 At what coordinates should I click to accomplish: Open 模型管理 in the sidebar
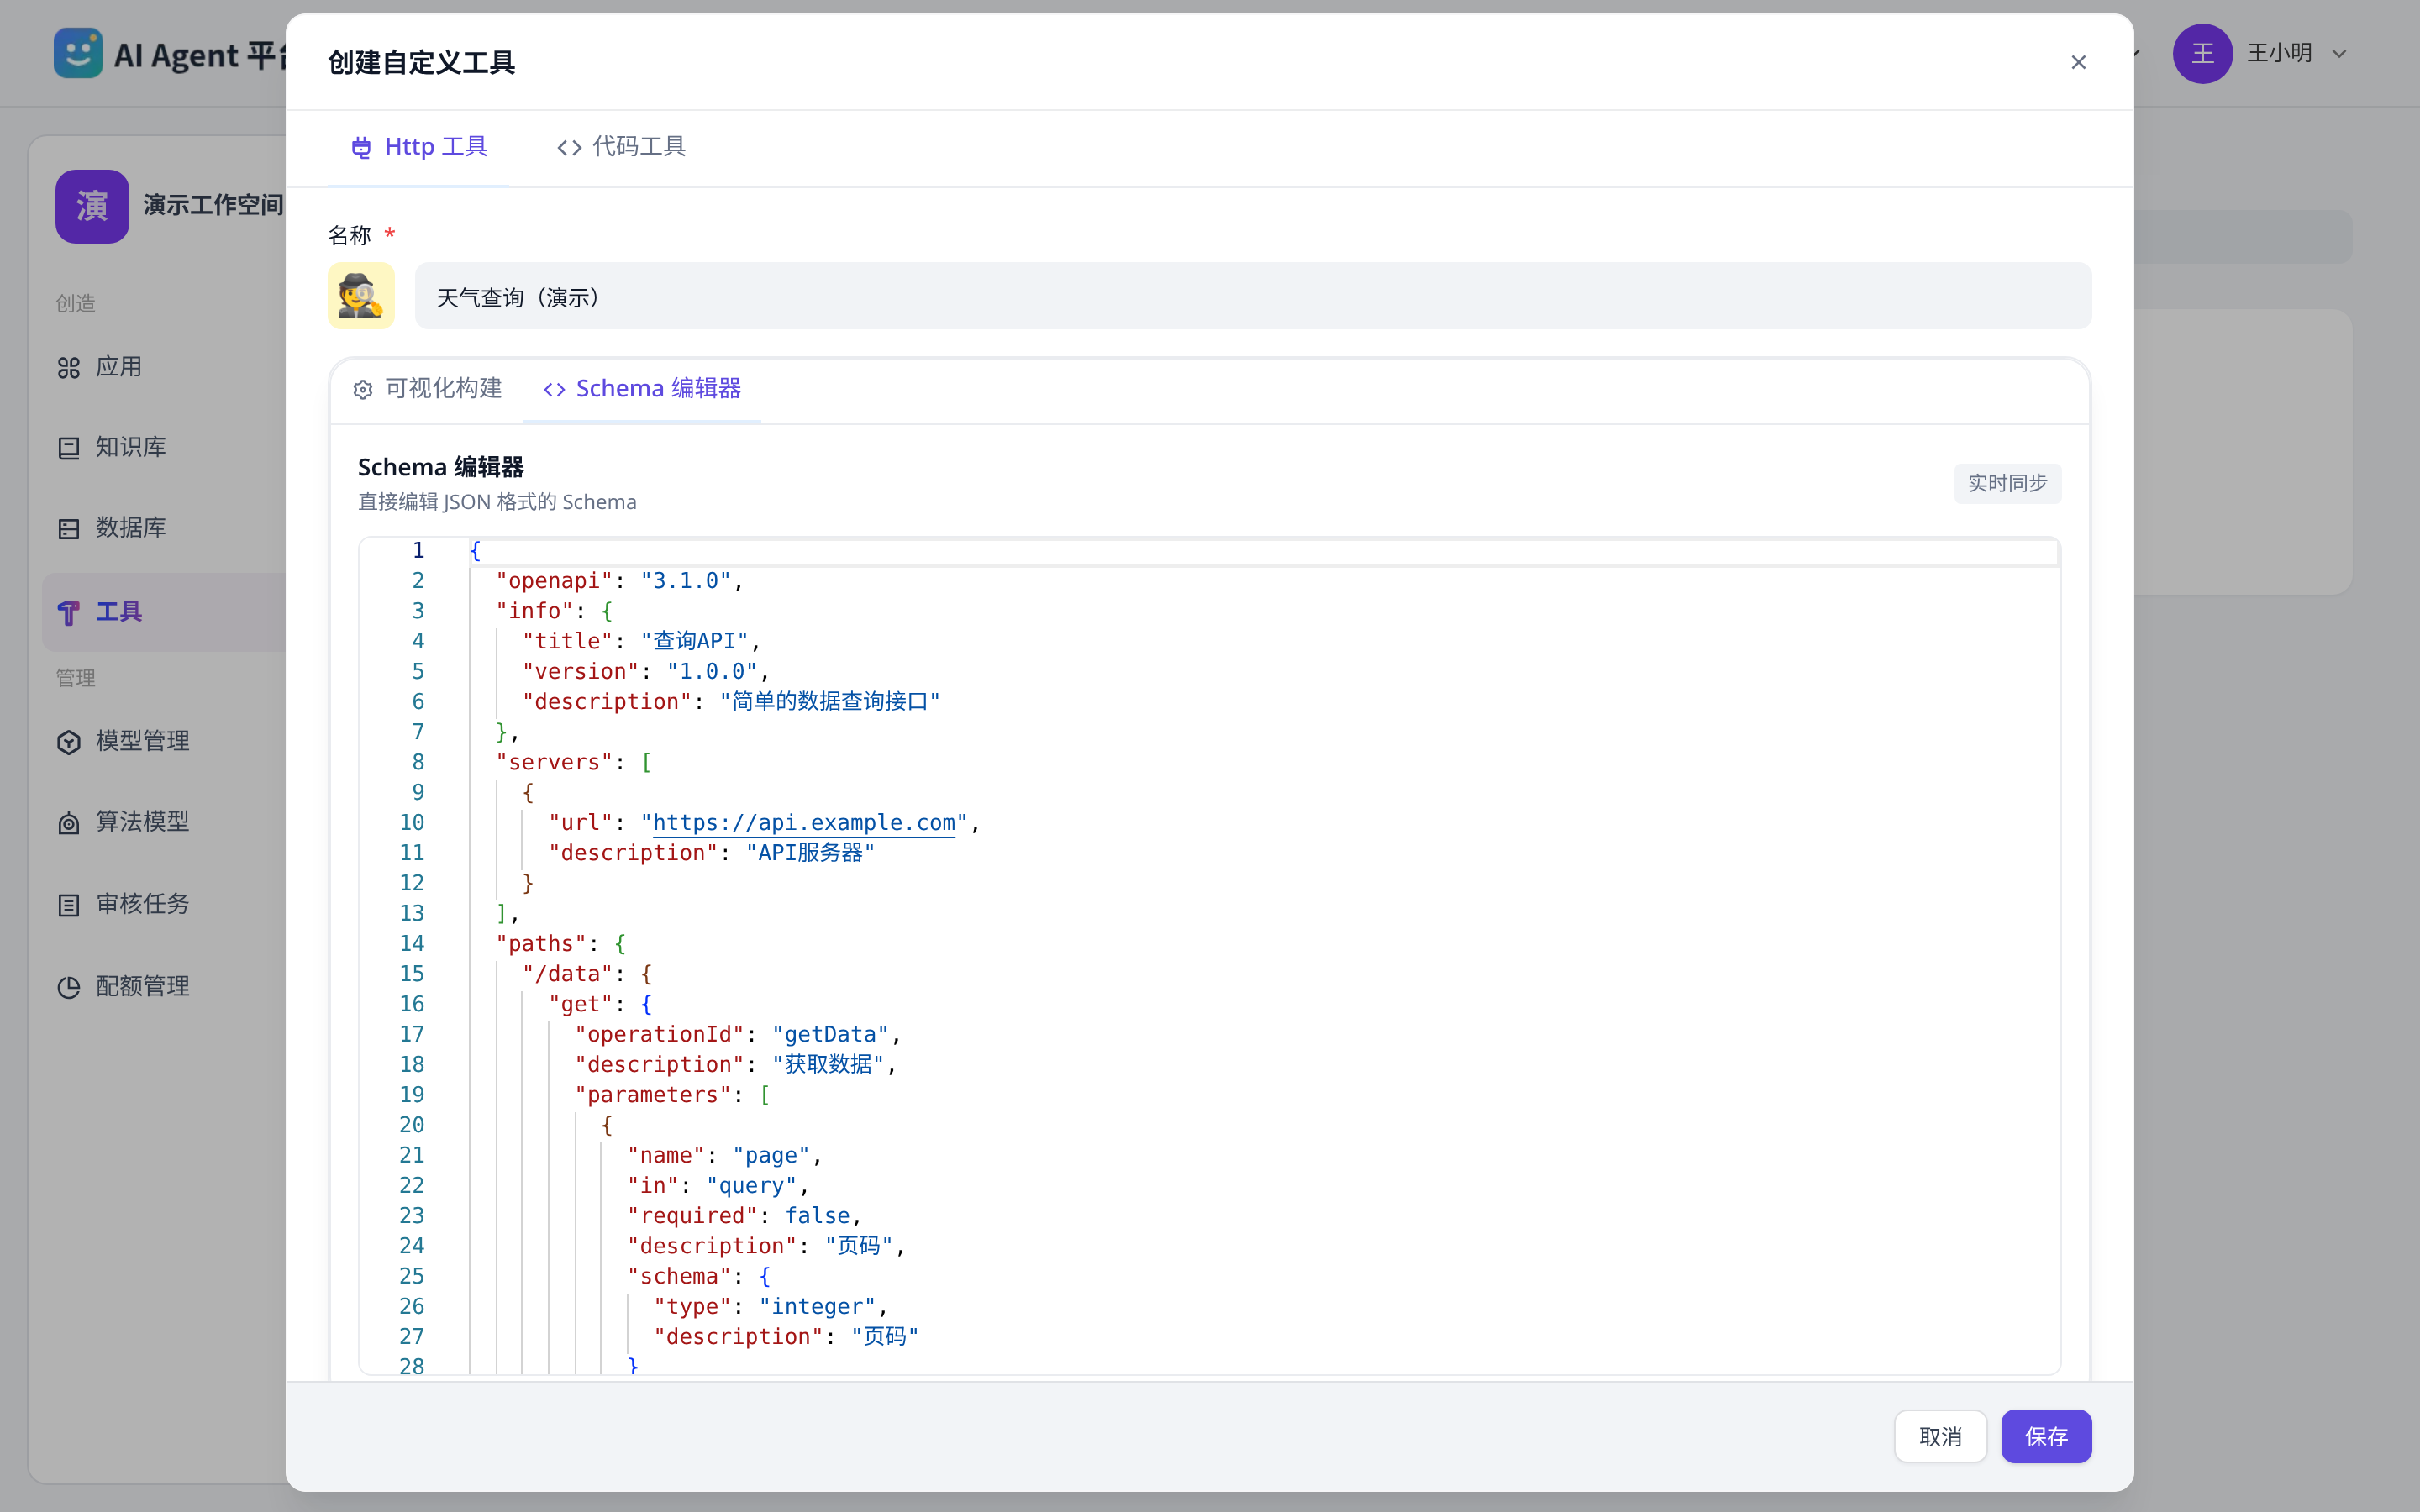[163, 741]
